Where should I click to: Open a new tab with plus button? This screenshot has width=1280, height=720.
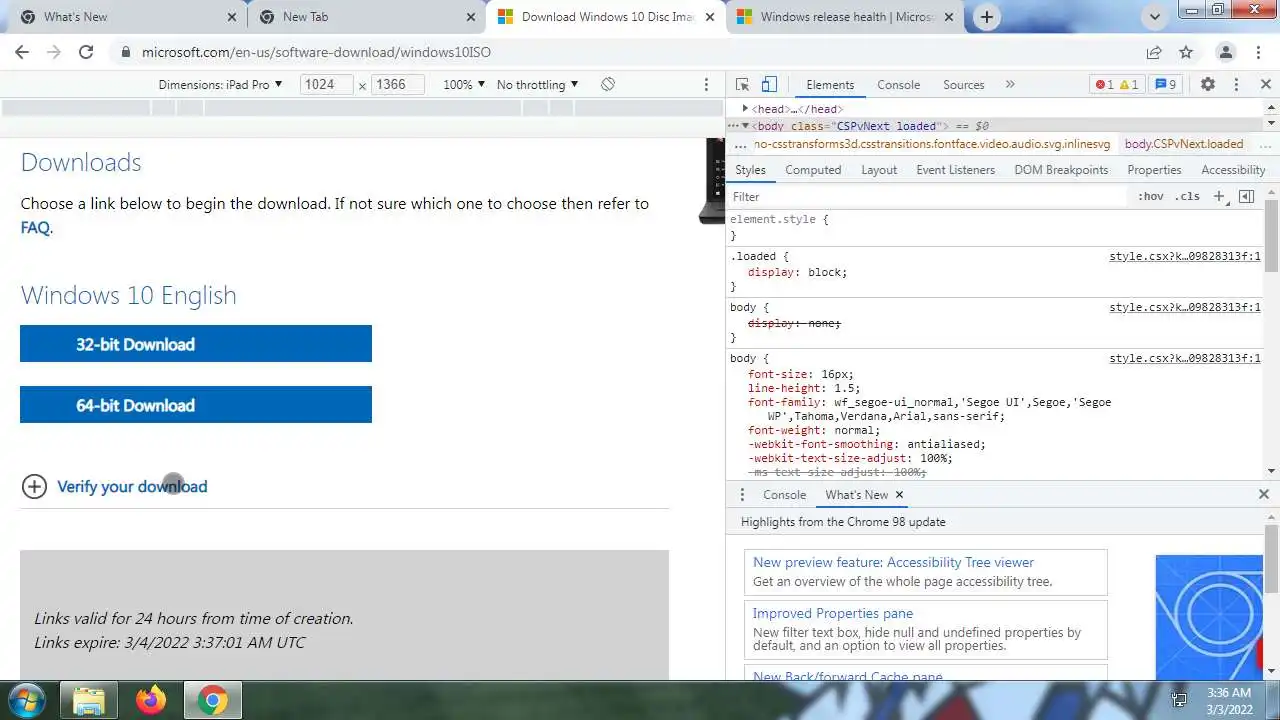[987, 17]
